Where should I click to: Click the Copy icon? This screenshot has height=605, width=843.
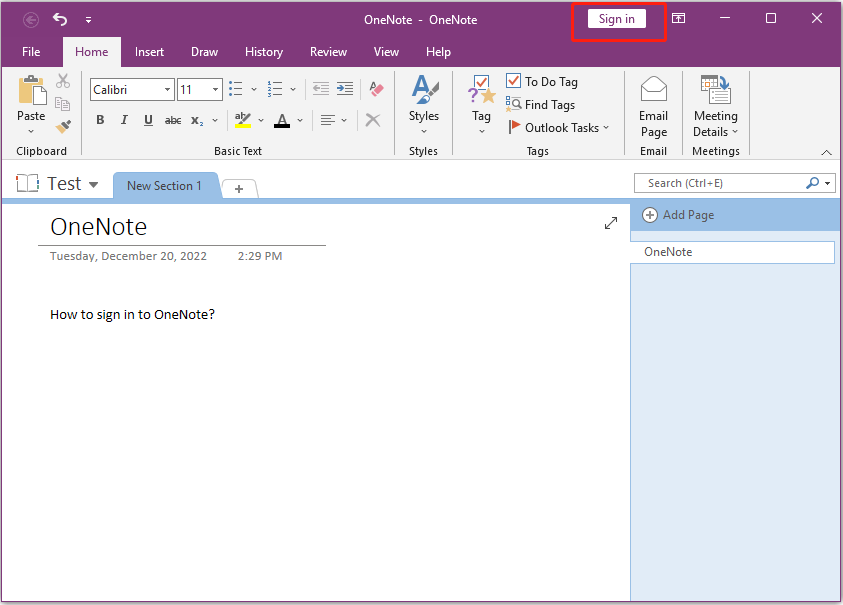[63, 104]
